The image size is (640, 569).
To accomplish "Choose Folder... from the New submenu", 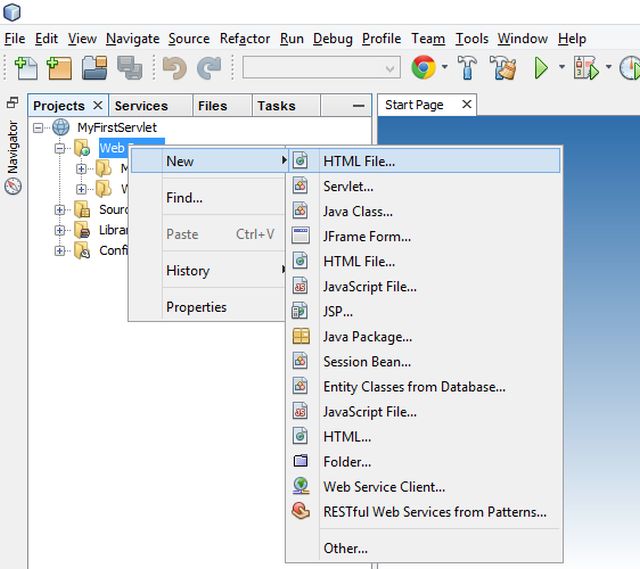I will [424, 462].
